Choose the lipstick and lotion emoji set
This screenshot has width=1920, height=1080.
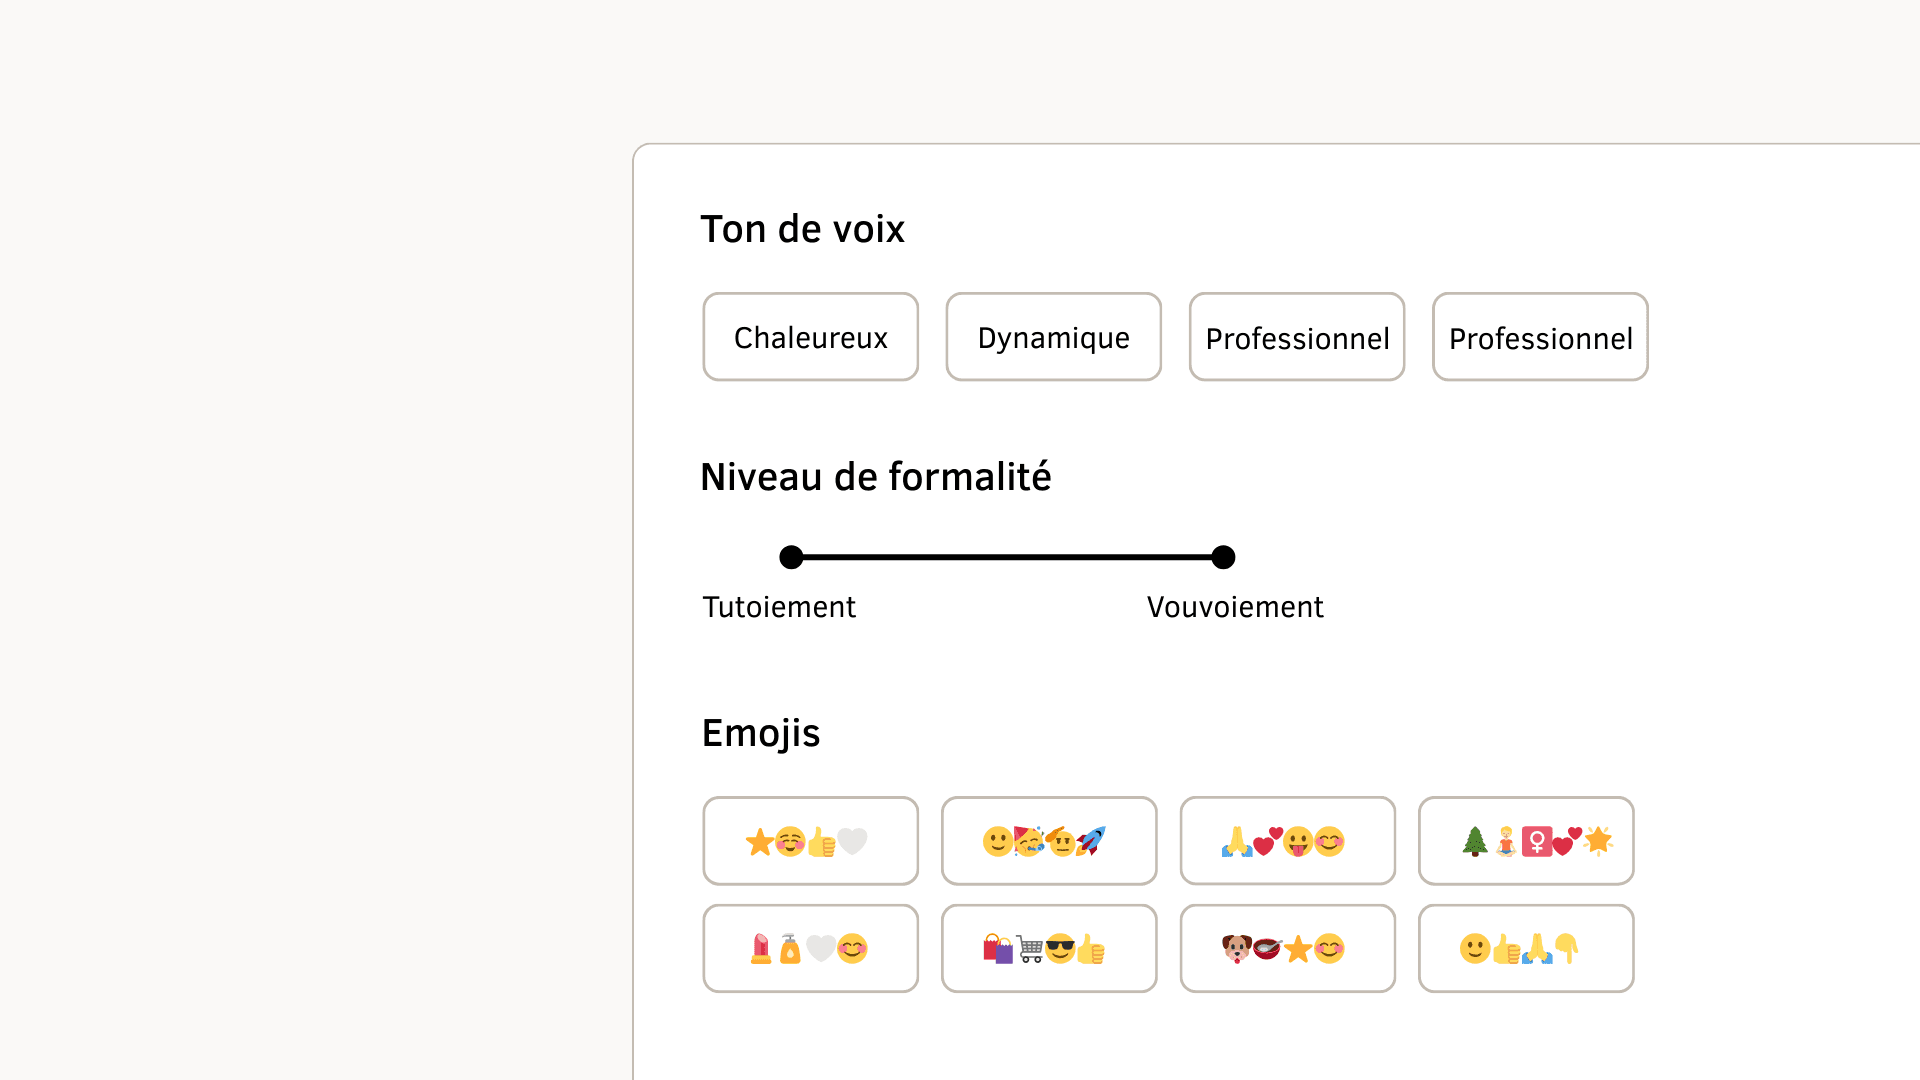click(810, 948)
